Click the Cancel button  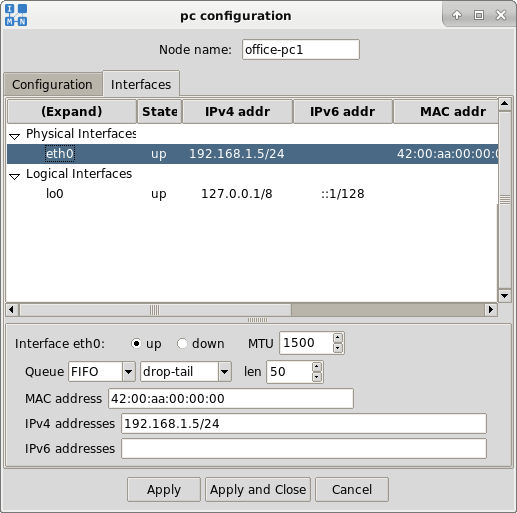(x=352, y=489)
